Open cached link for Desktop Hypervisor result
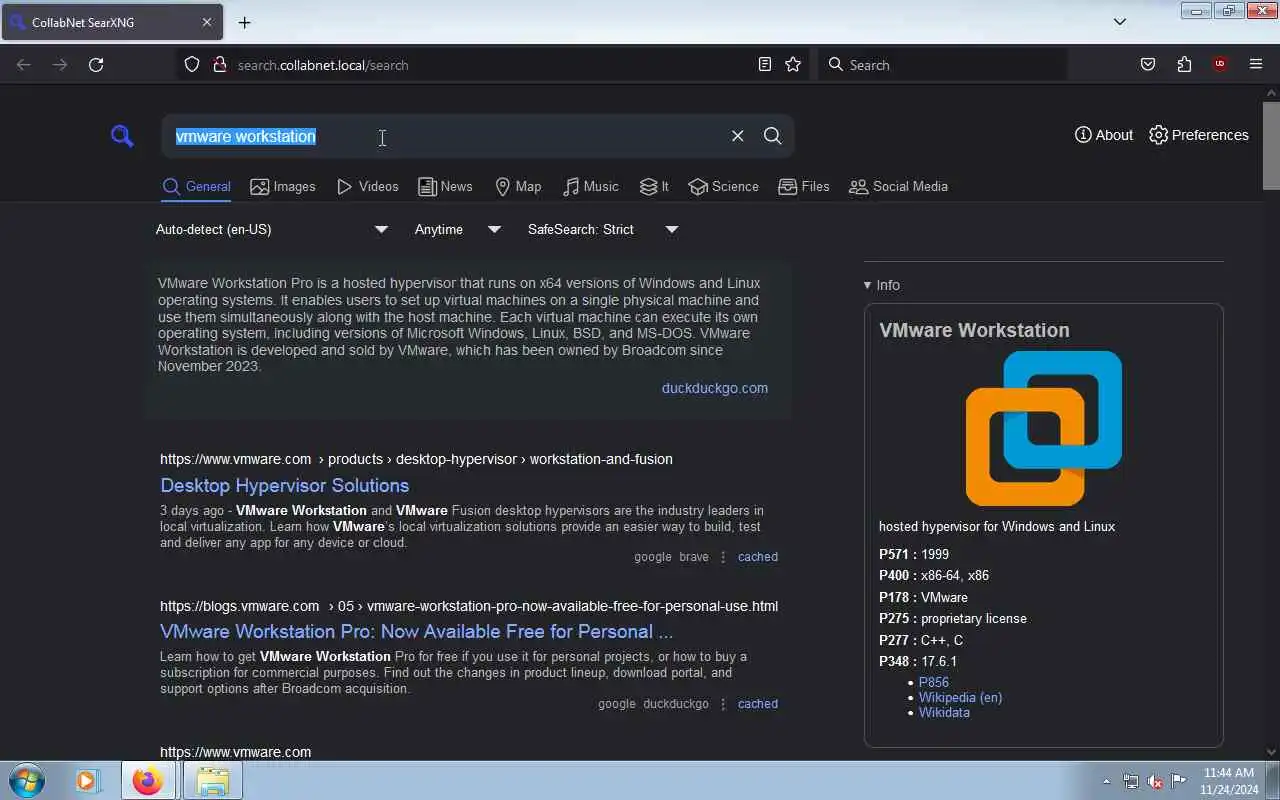The image size is (1280, 800). pos(758,557)
